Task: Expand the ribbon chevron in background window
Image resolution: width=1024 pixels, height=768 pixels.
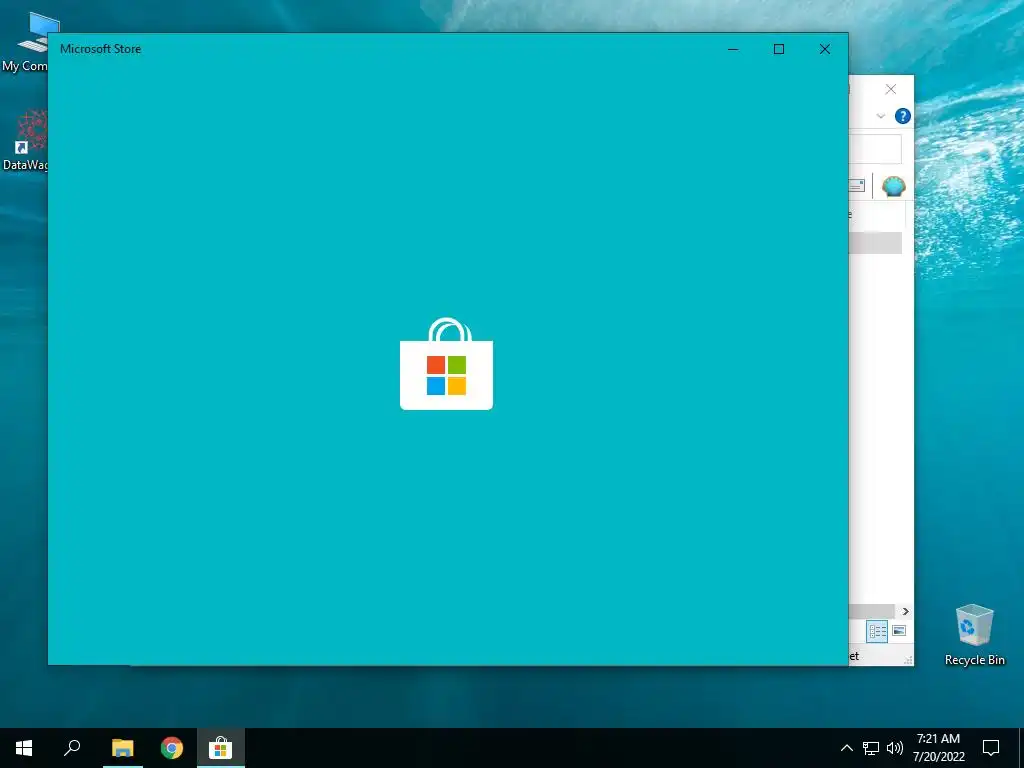Action: 880,116
